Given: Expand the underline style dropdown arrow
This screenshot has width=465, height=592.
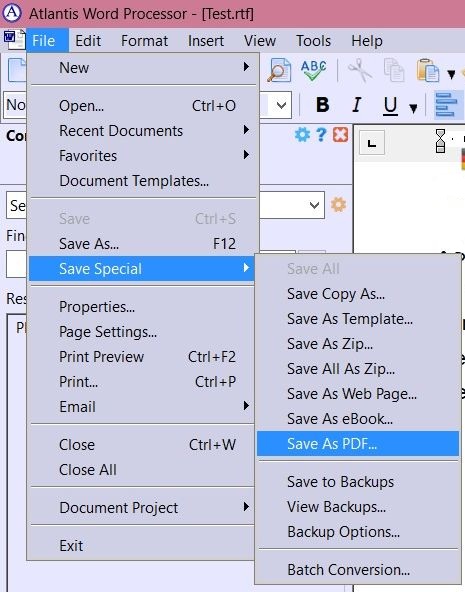Looking at the screenshot, I should coord(414,109).
